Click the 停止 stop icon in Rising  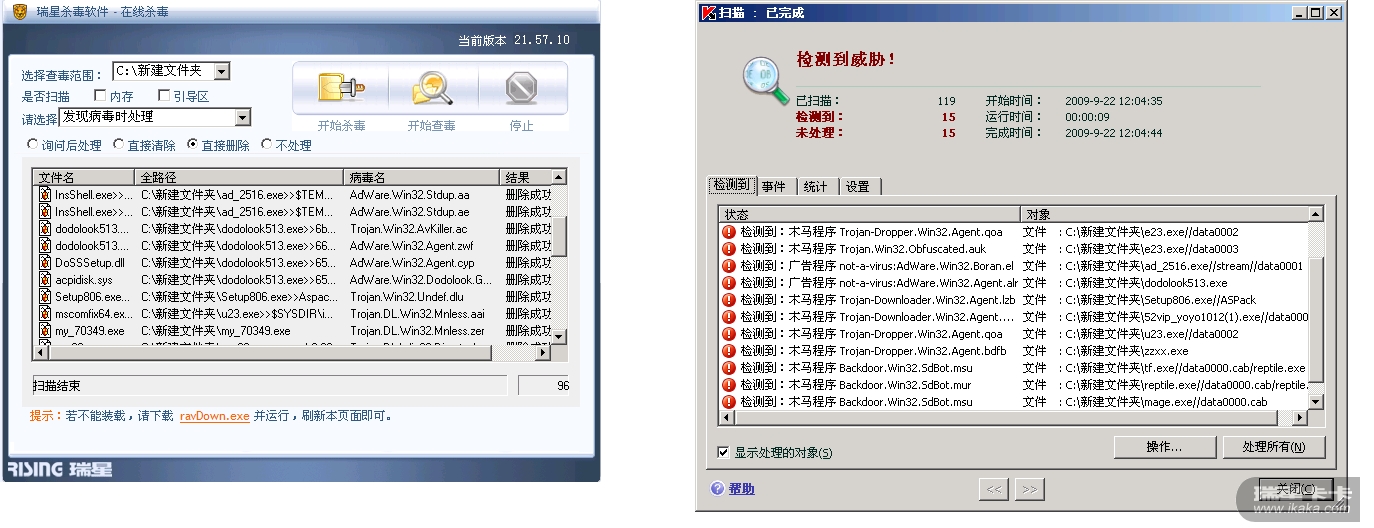[521, 89]
